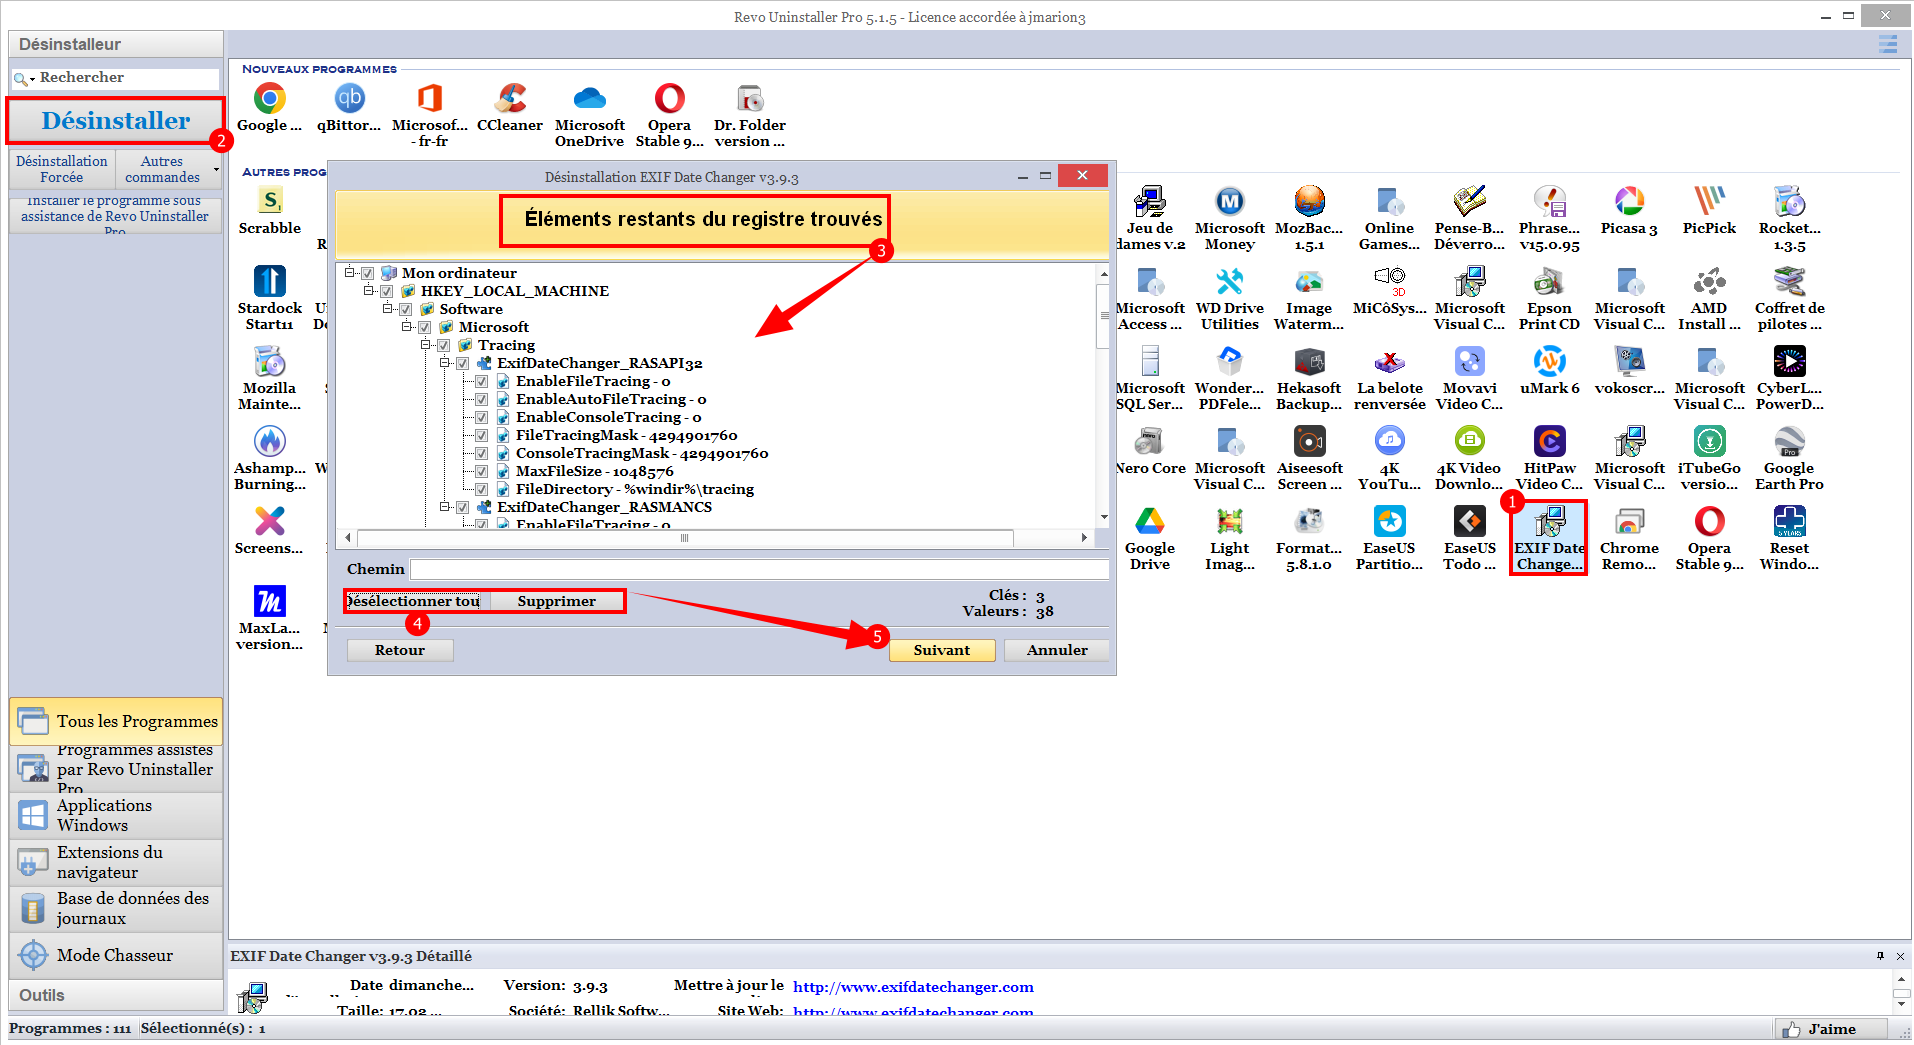1914x1045 pixels.
Task: Select the Screenshot program X icon
Action: click(x=270, y=521)
